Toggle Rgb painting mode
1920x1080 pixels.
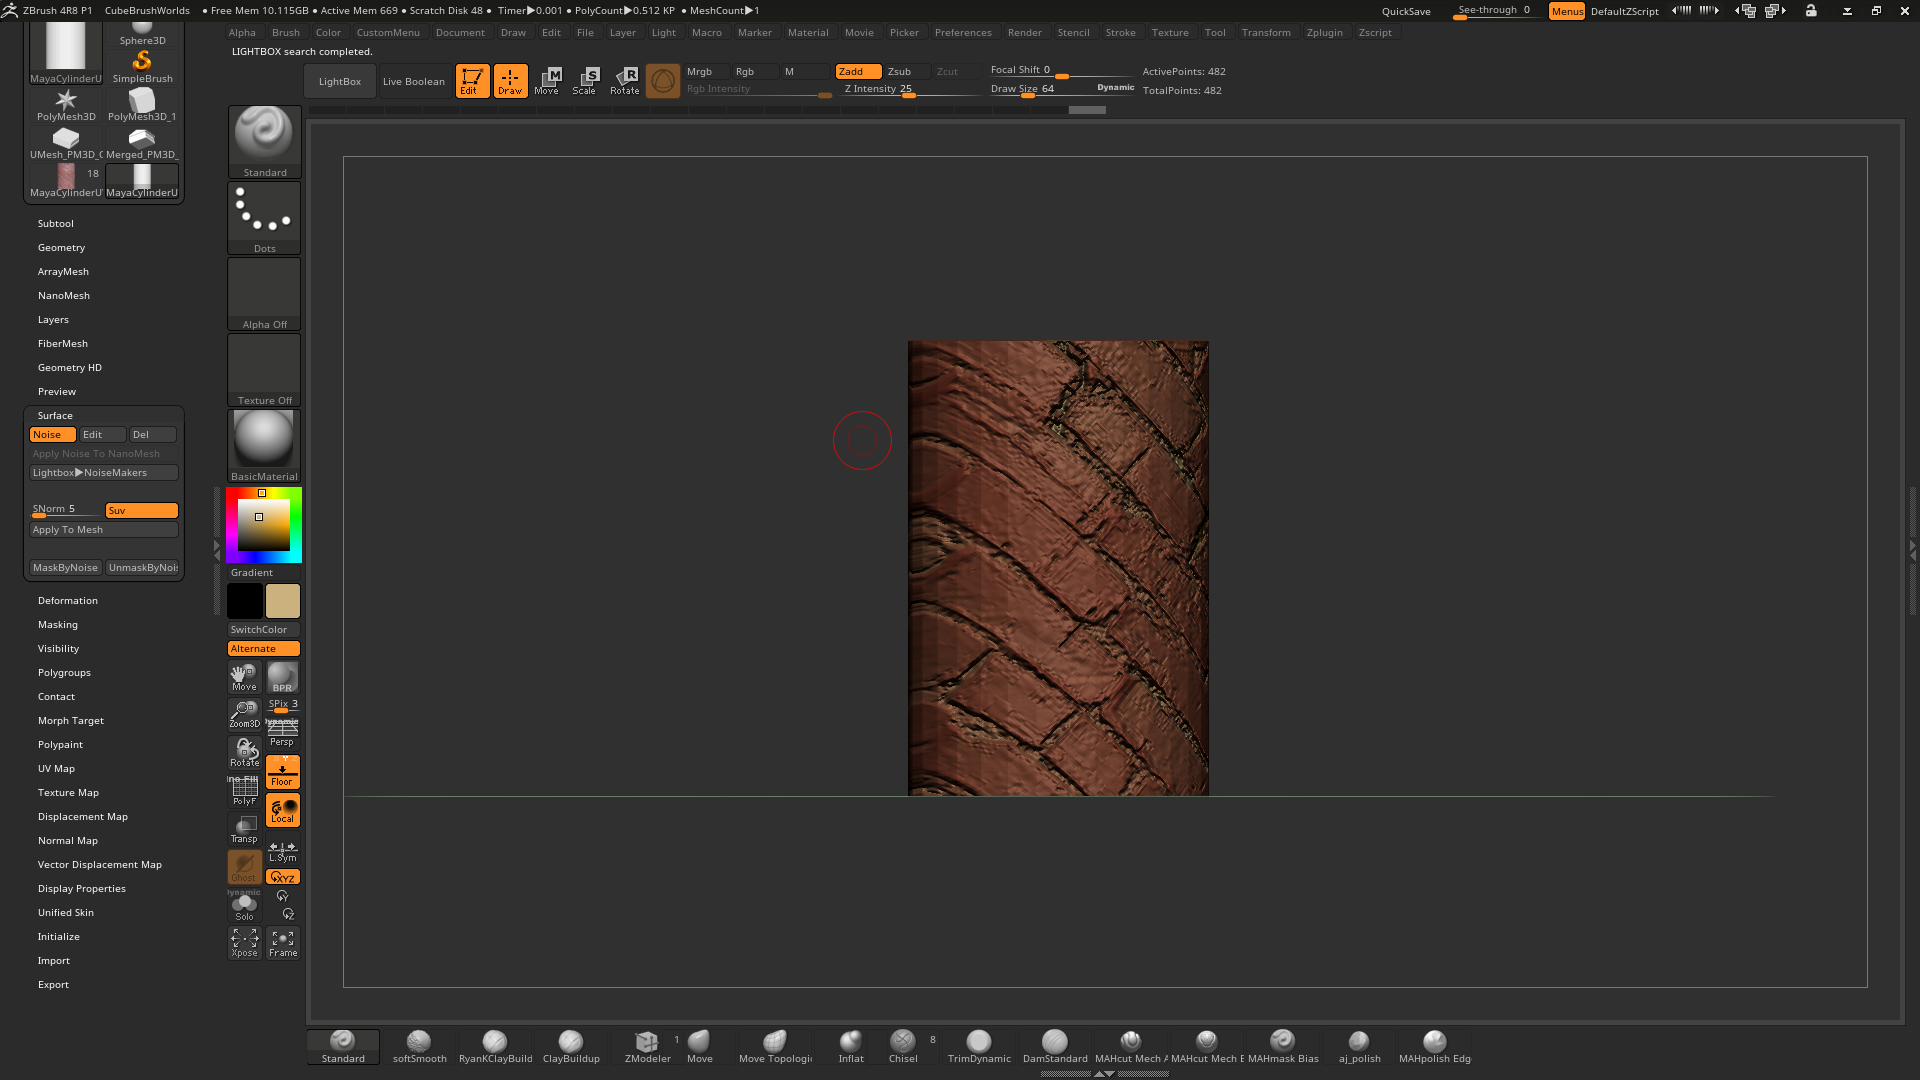(x=755, y=71)
